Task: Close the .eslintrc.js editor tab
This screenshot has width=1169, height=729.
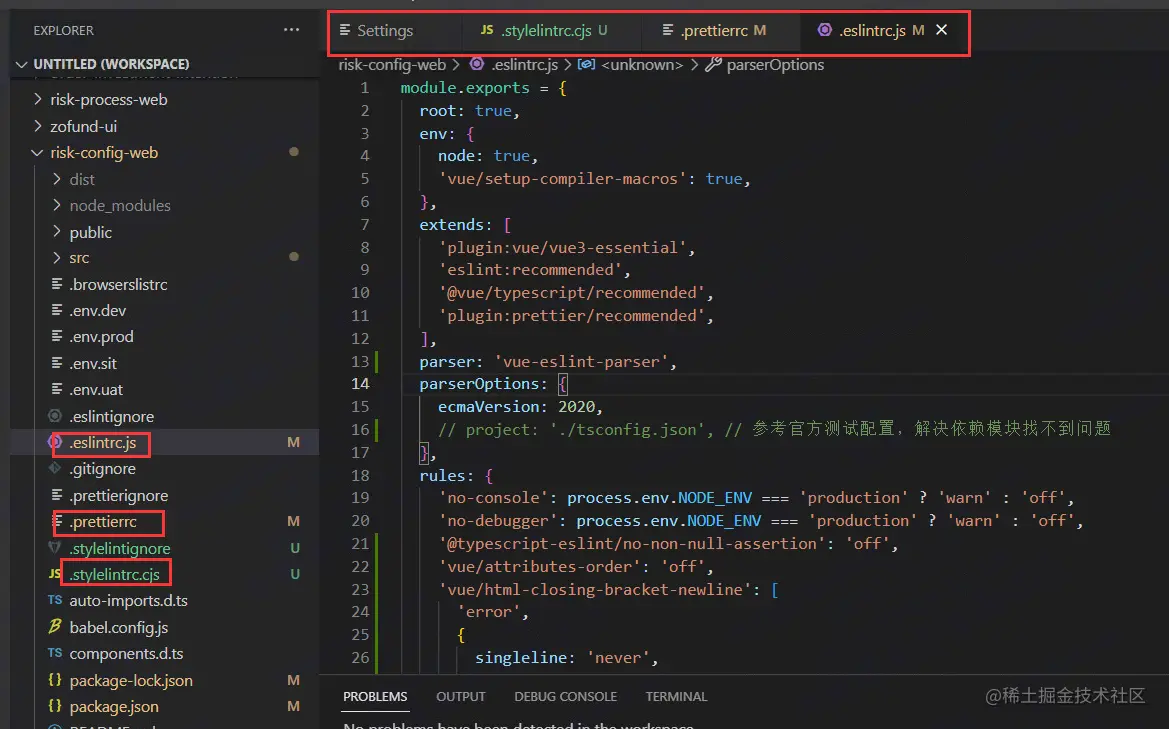Action: (941, 30)
